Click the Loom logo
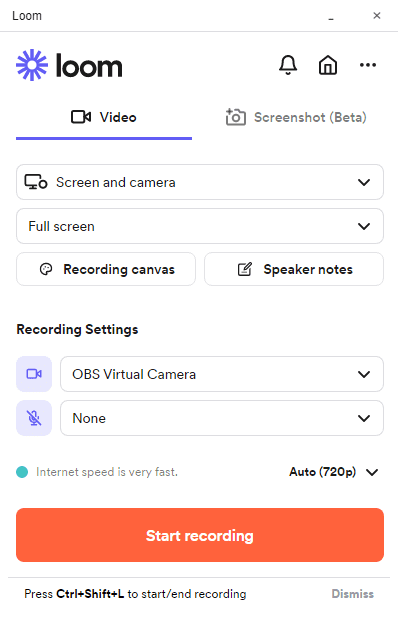398x622 pixels. pyautogui.click(x=69, y=65)
